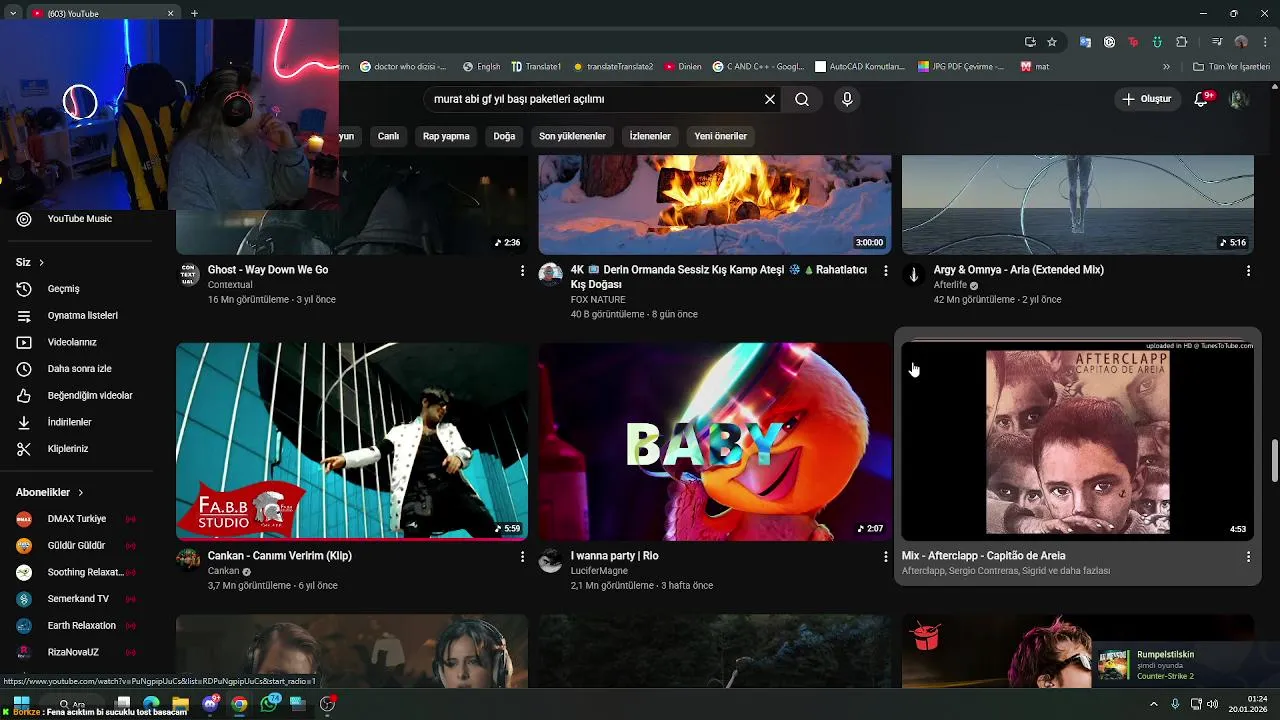Viewport: 1280px width, 720px height.
Task: Expand the Siz section chevron
Action: click(41, 263)
